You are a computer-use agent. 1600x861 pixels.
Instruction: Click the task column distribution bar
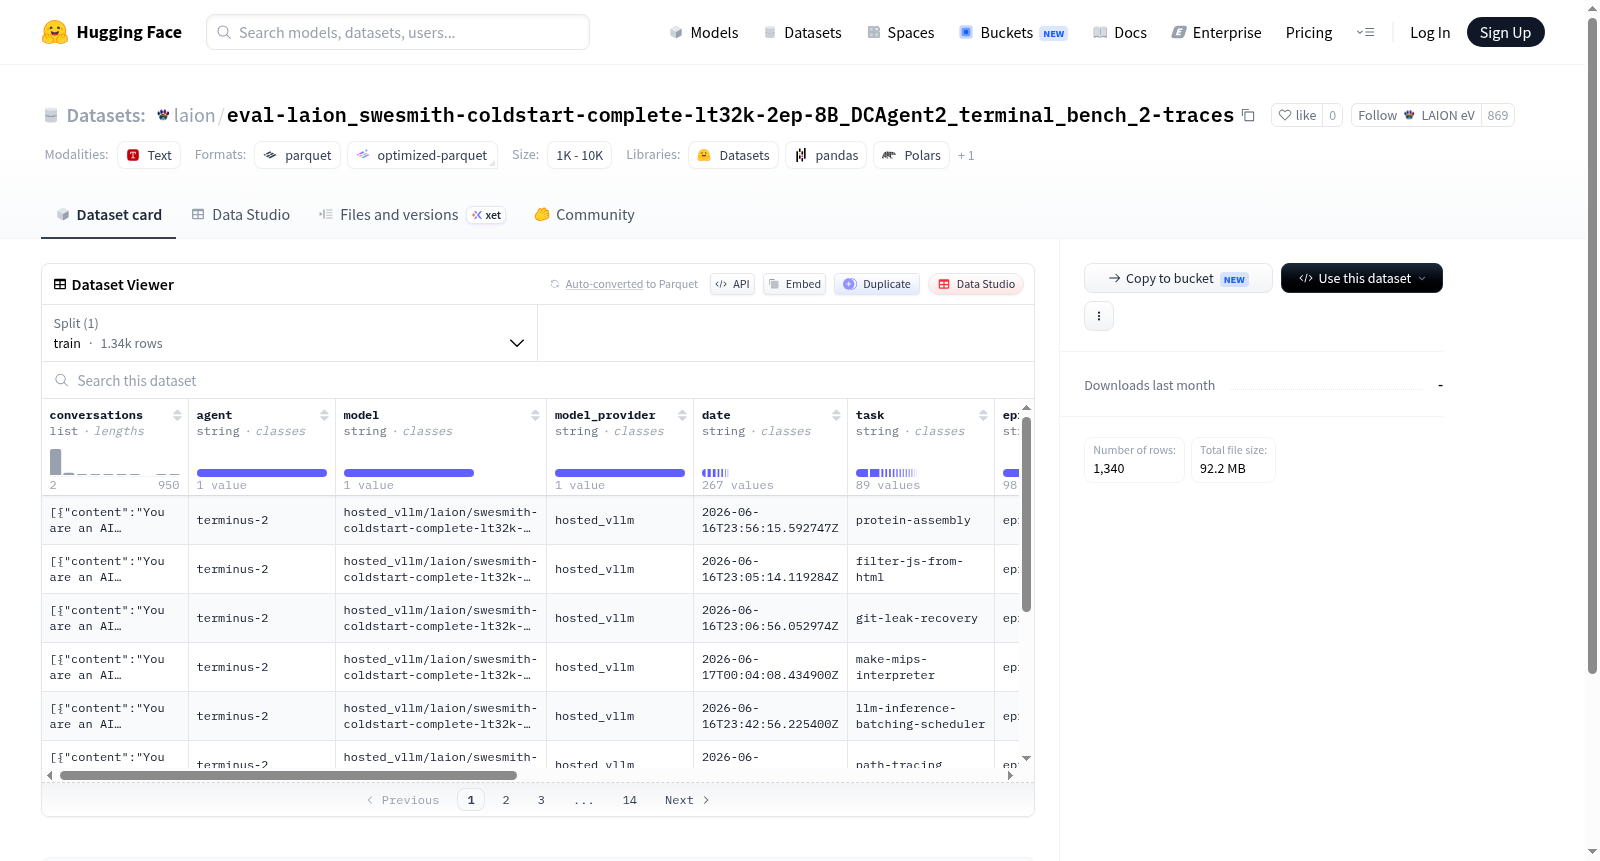[886, 473]
